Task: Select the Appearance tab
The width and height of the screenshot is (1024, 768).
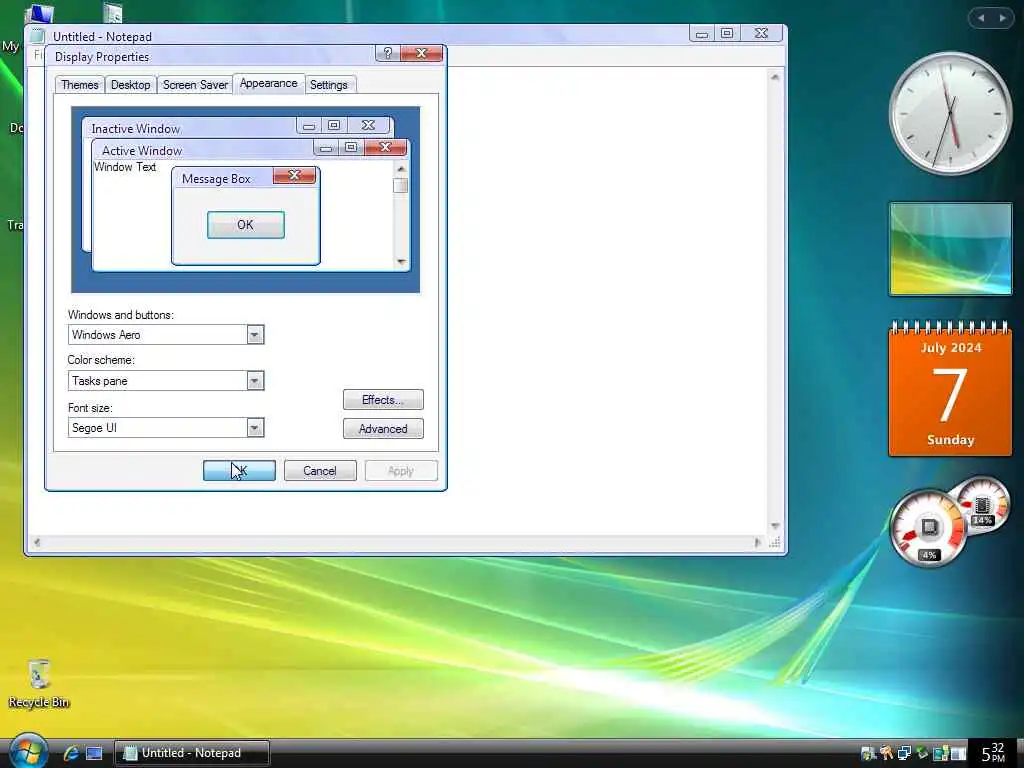Action: [268, 84]
